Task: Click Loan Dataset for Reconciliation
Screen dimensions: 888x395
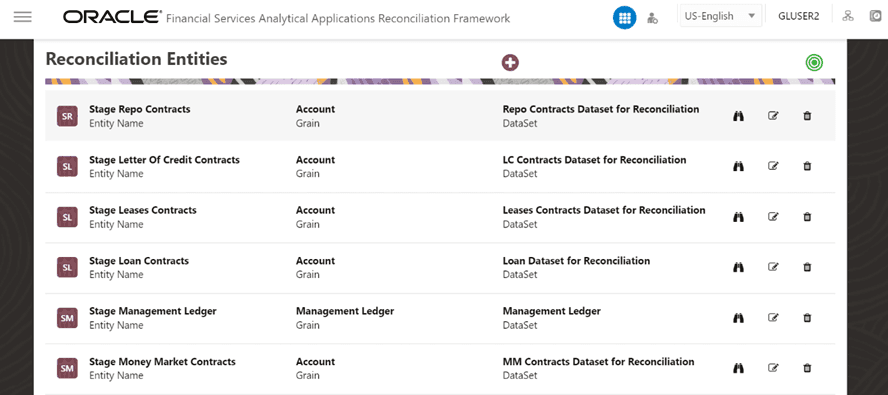Action: click(577, 261)
